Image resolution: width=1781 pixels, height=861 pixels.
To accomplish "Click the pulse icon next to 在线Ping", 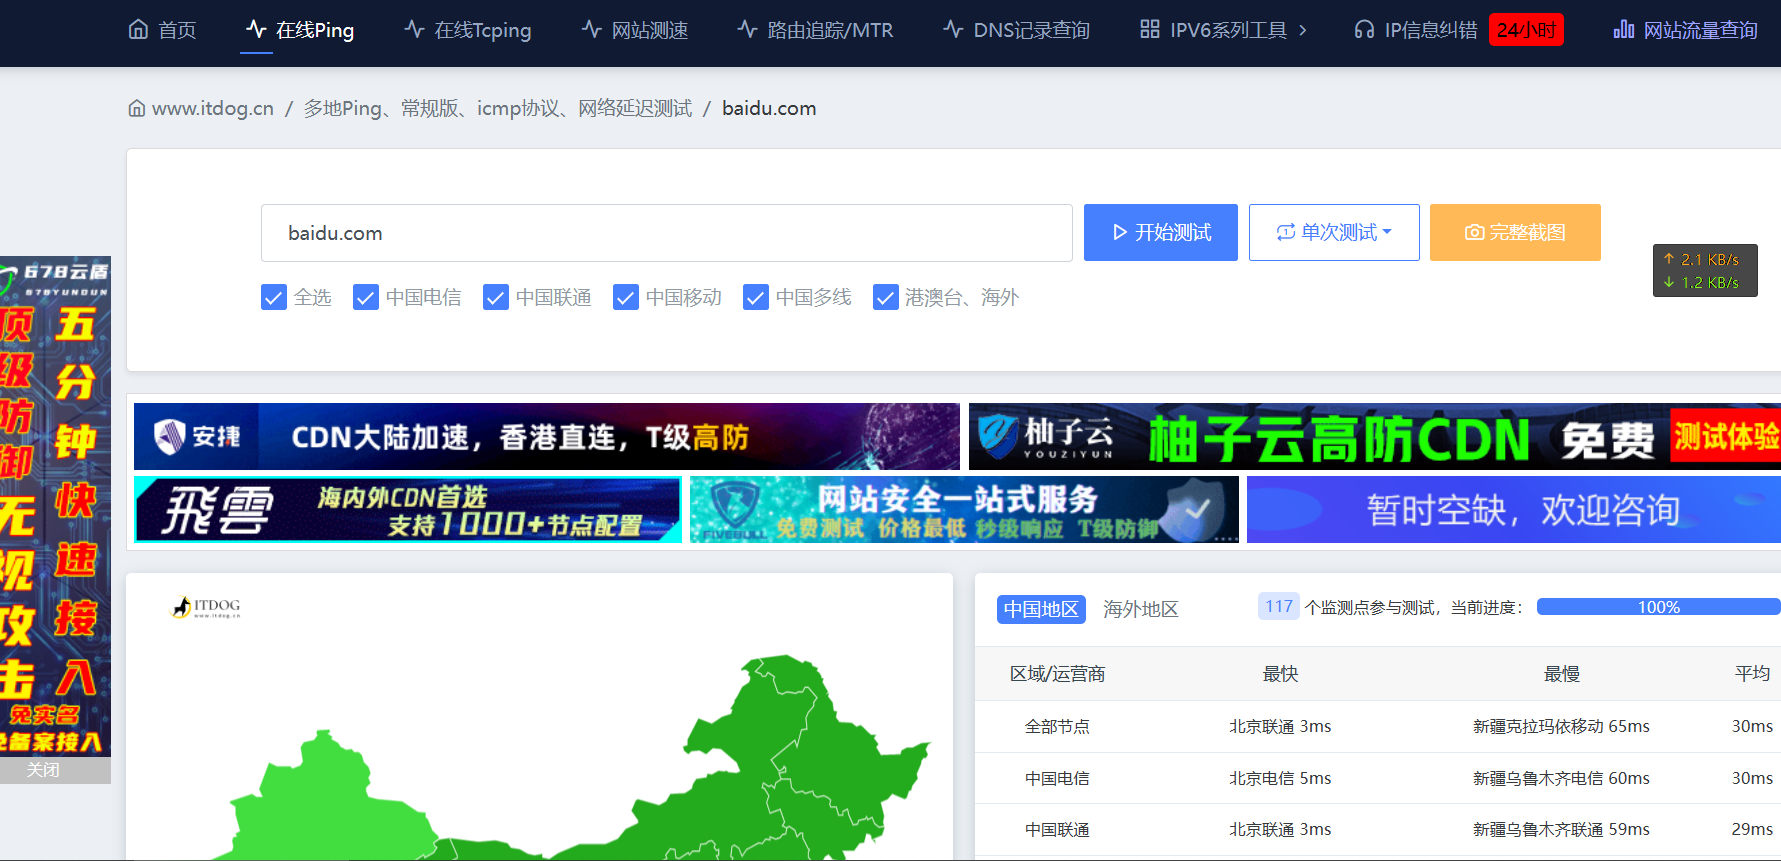I will coord(256,29).
